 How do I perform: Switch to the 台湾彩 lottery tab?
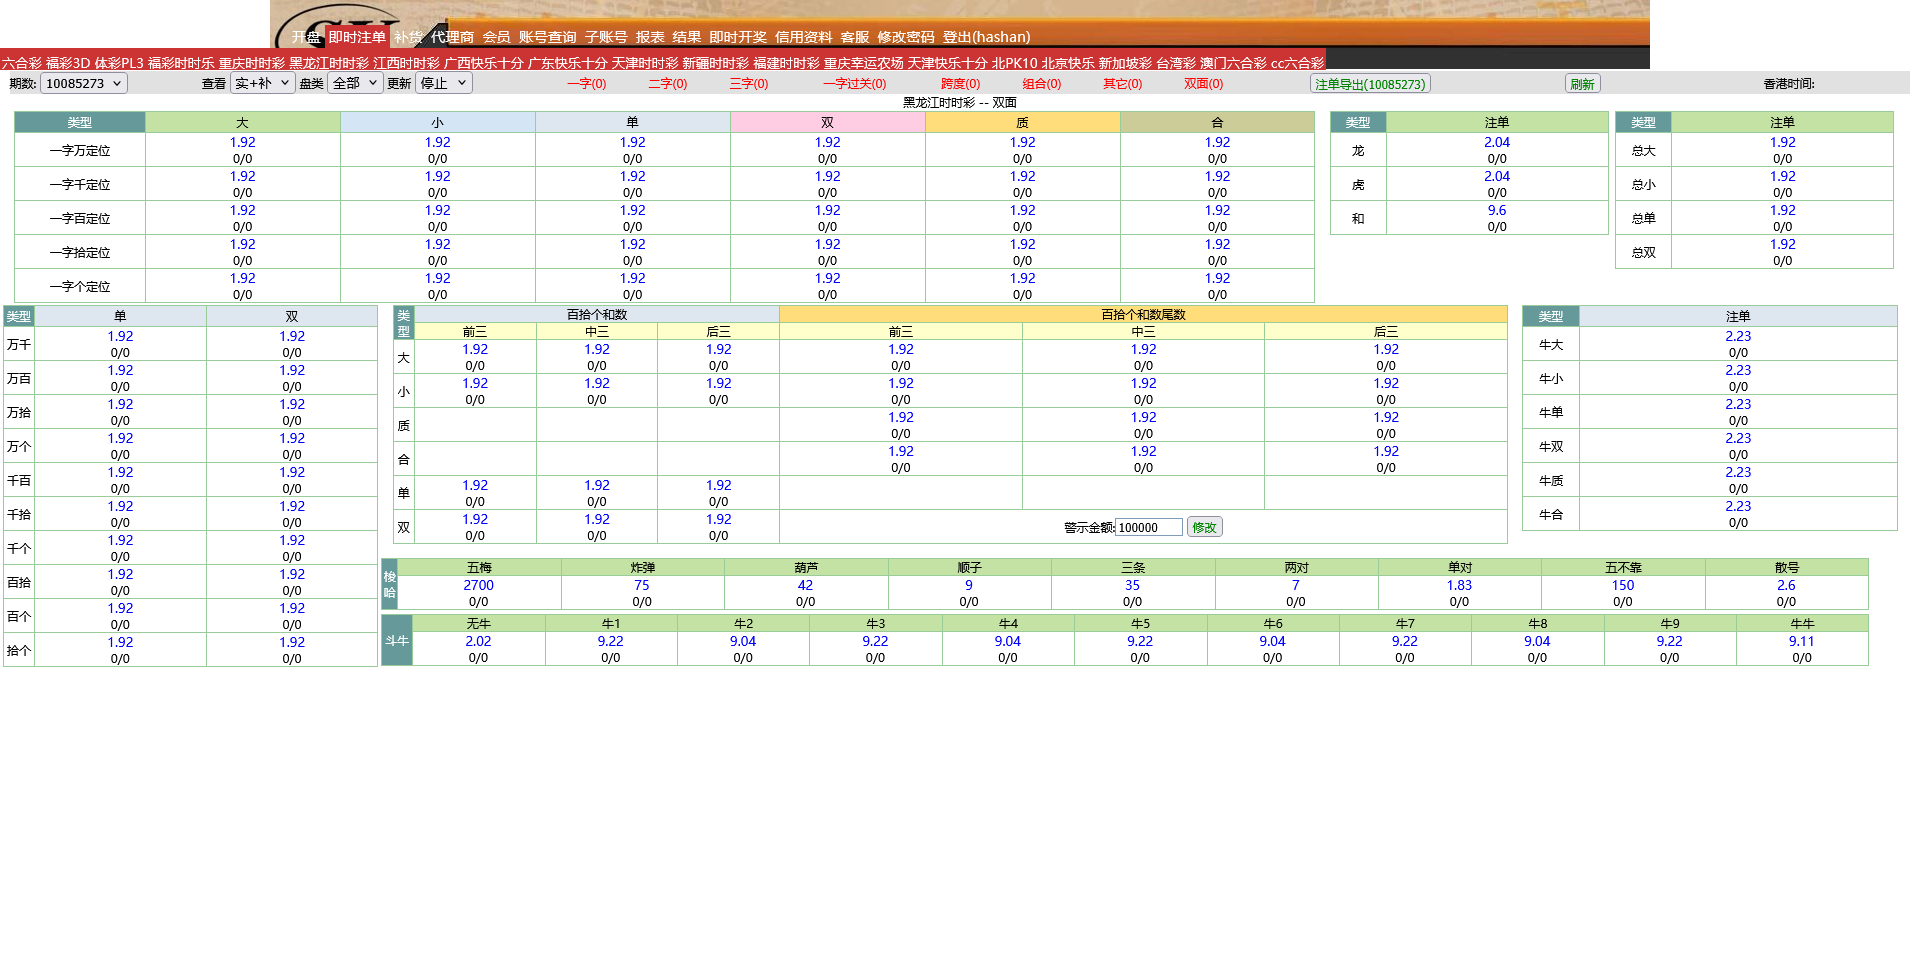(x=1176, y=63)
